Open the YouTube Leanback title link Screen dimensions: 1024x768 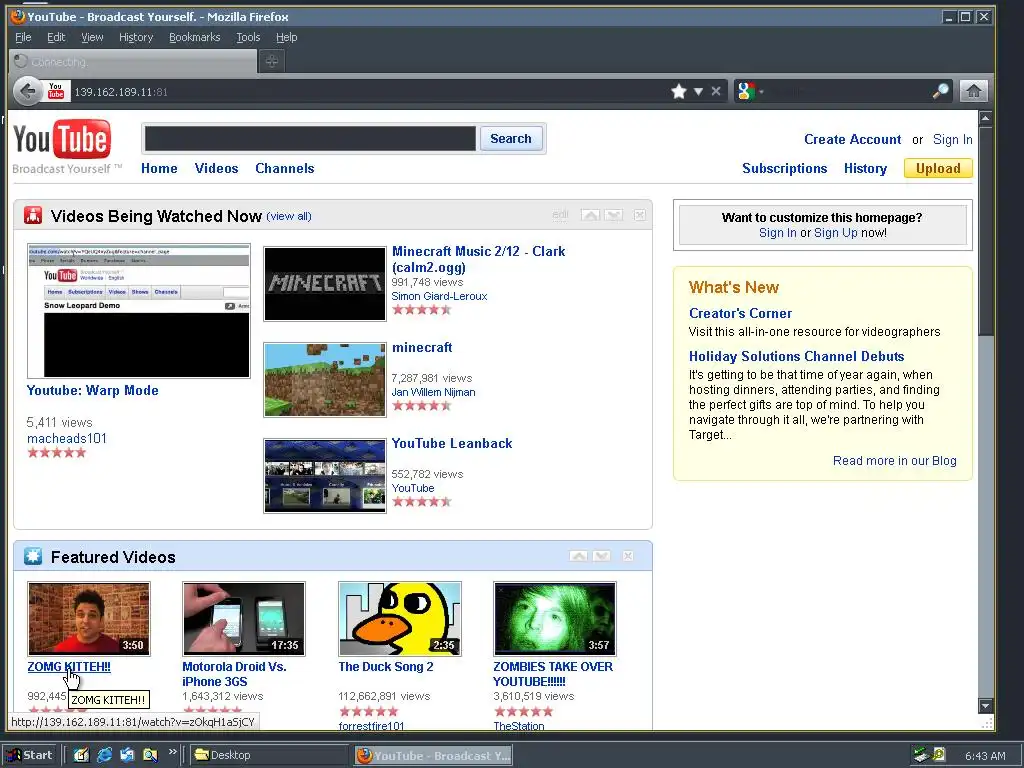(452, 443)
